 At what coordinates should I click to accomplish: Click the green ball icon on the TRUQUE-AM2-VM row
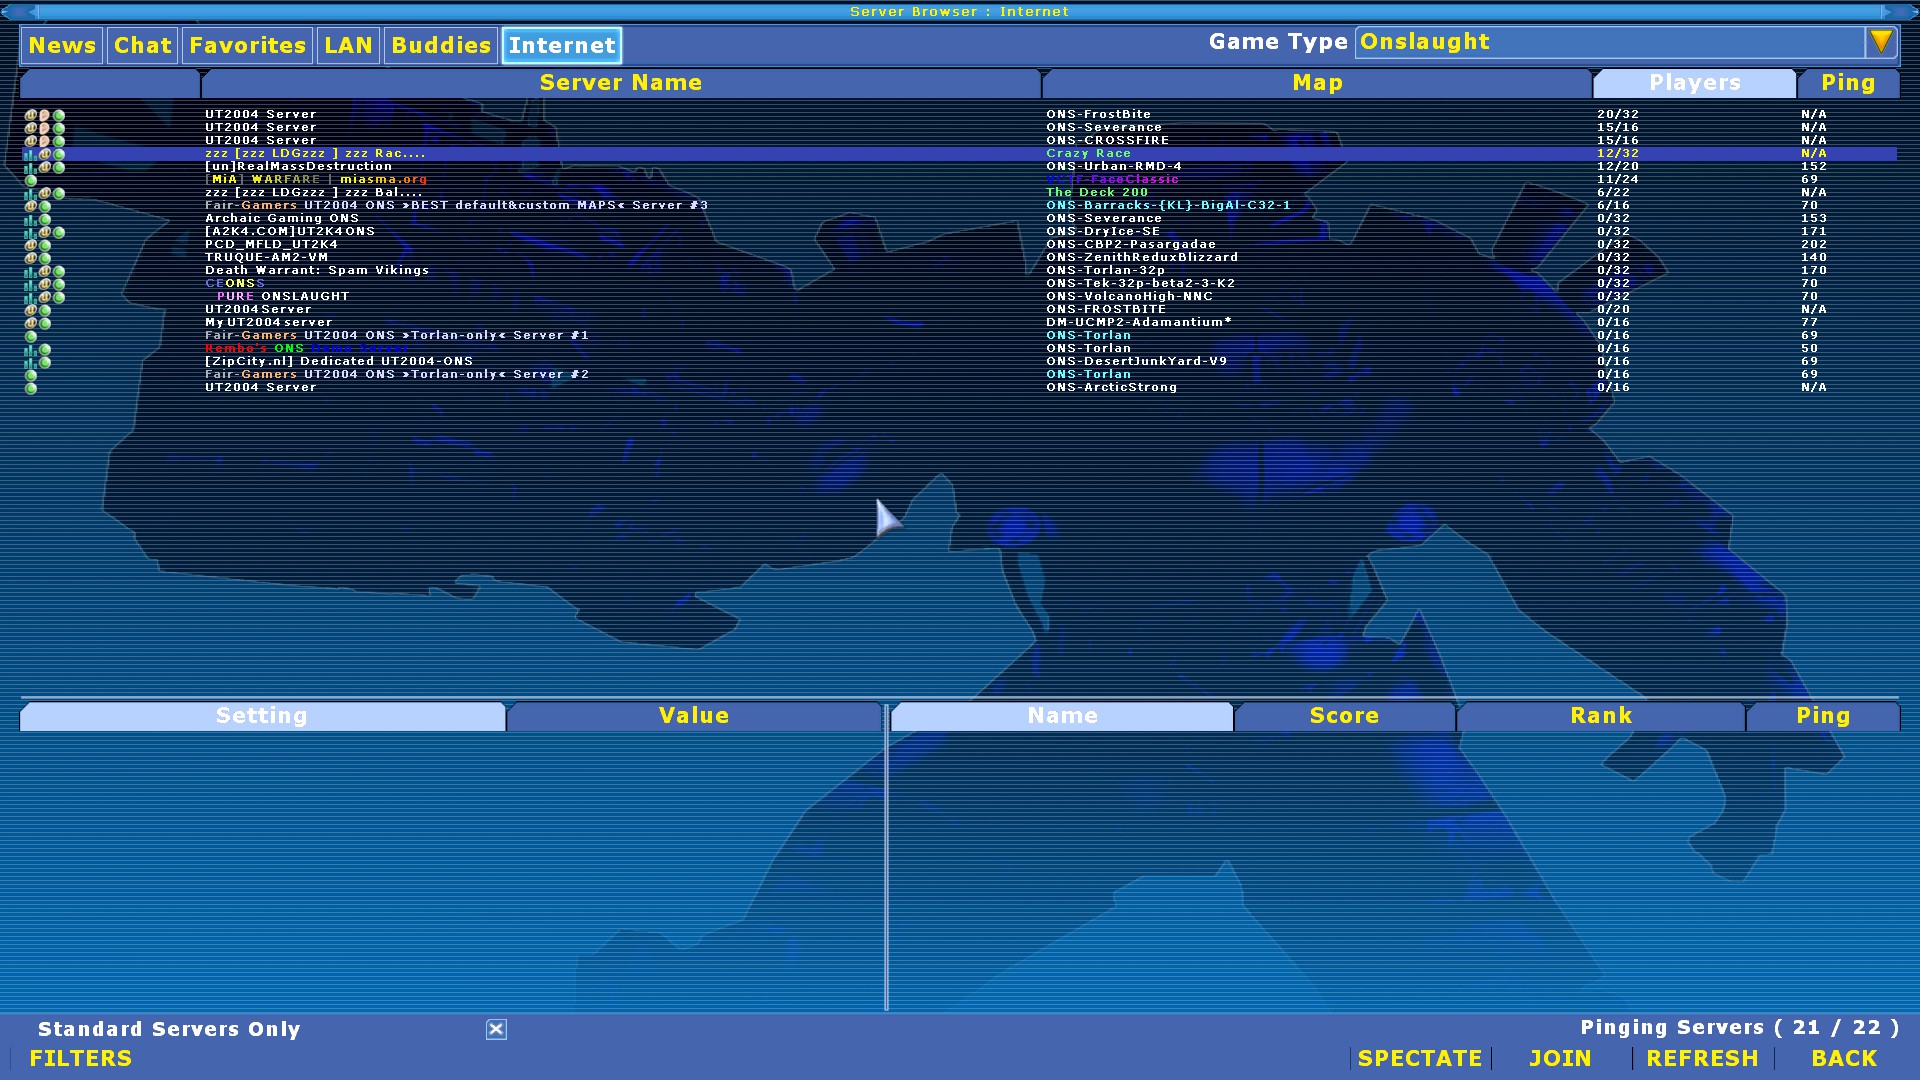(x=45, y=258)
